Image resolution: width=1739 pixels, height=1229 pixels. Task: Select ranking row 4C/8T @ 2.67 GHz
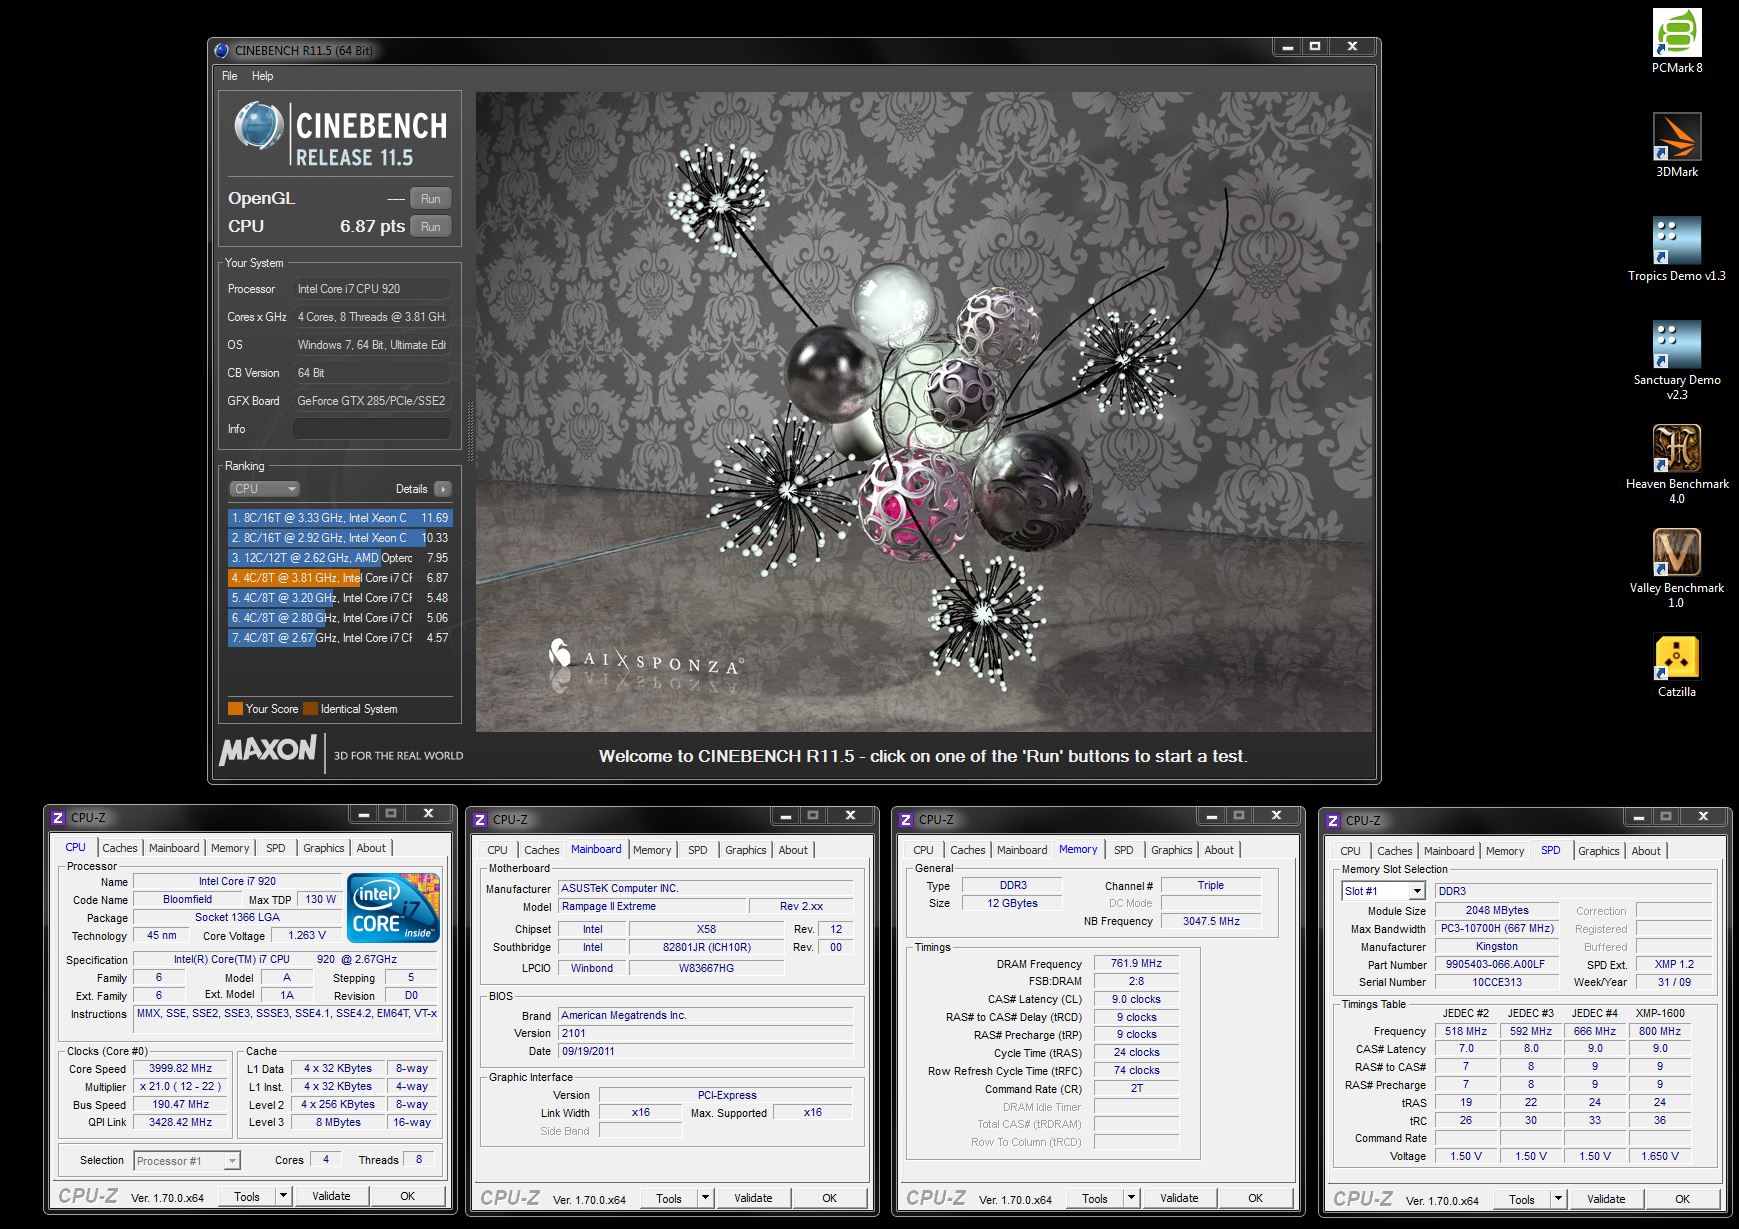coord(340,638)
